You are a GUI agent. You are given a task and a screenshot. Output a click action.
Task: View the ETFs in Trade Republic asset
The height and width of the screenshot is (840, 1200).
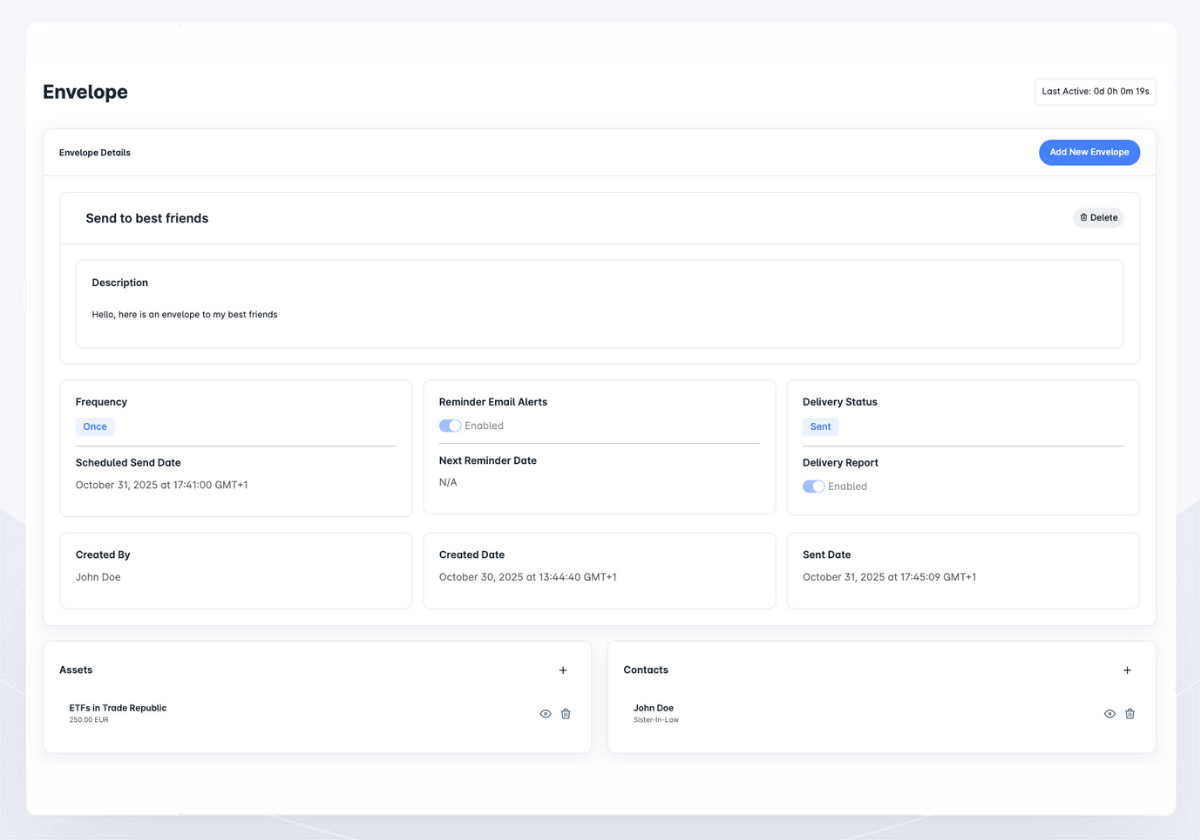(545, 714)
